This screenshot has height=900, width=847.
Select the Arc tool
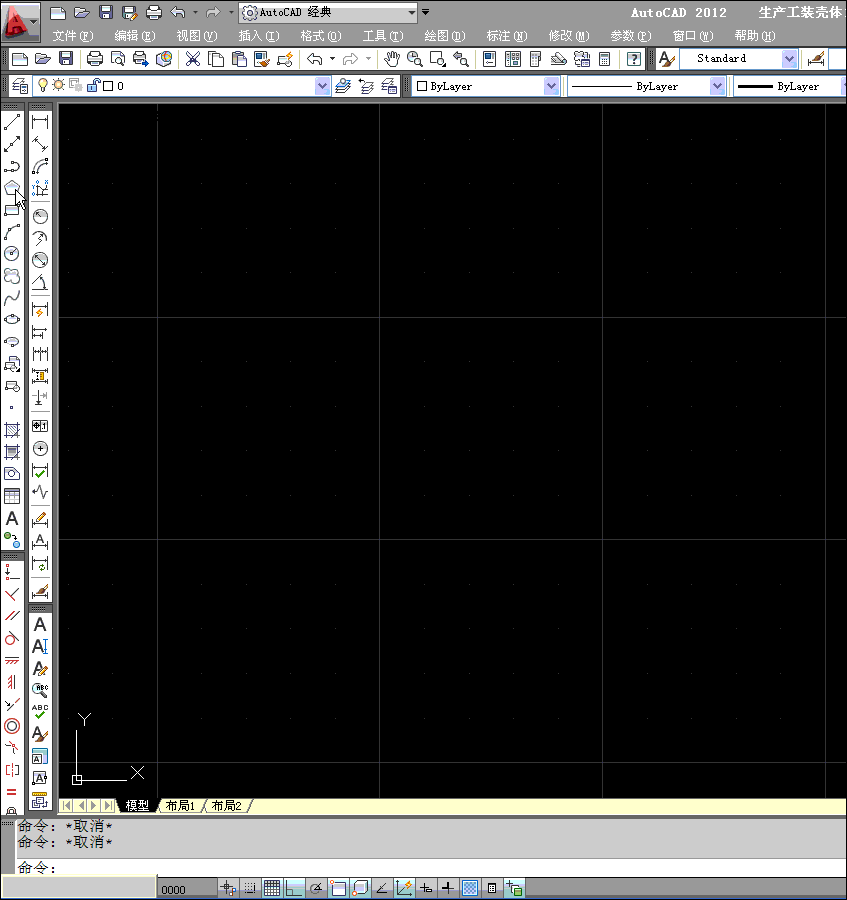click(x=12, y=232)
